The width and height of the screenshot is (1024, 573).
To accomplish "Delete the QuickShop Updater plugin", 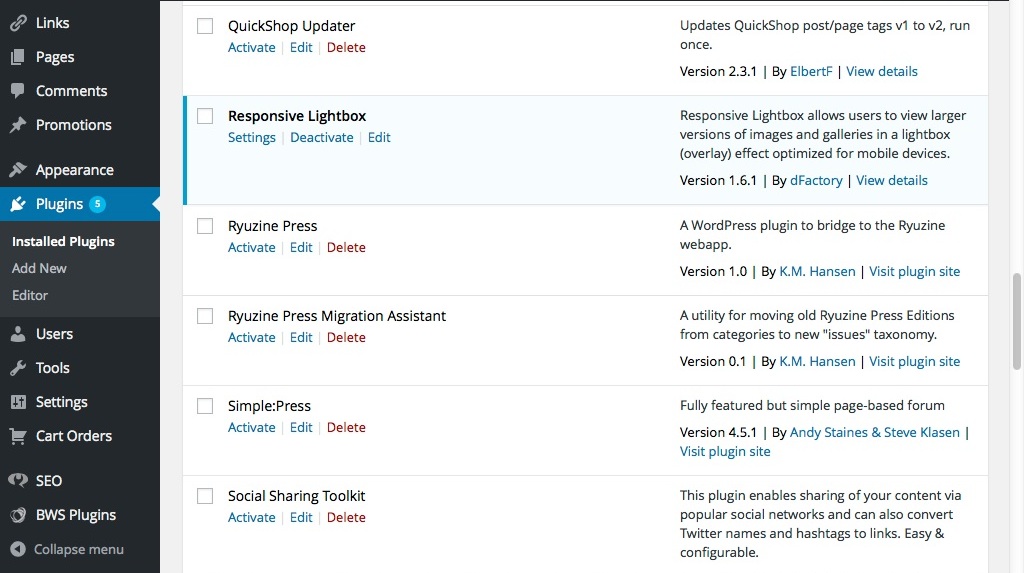I will tap(346, 47).
